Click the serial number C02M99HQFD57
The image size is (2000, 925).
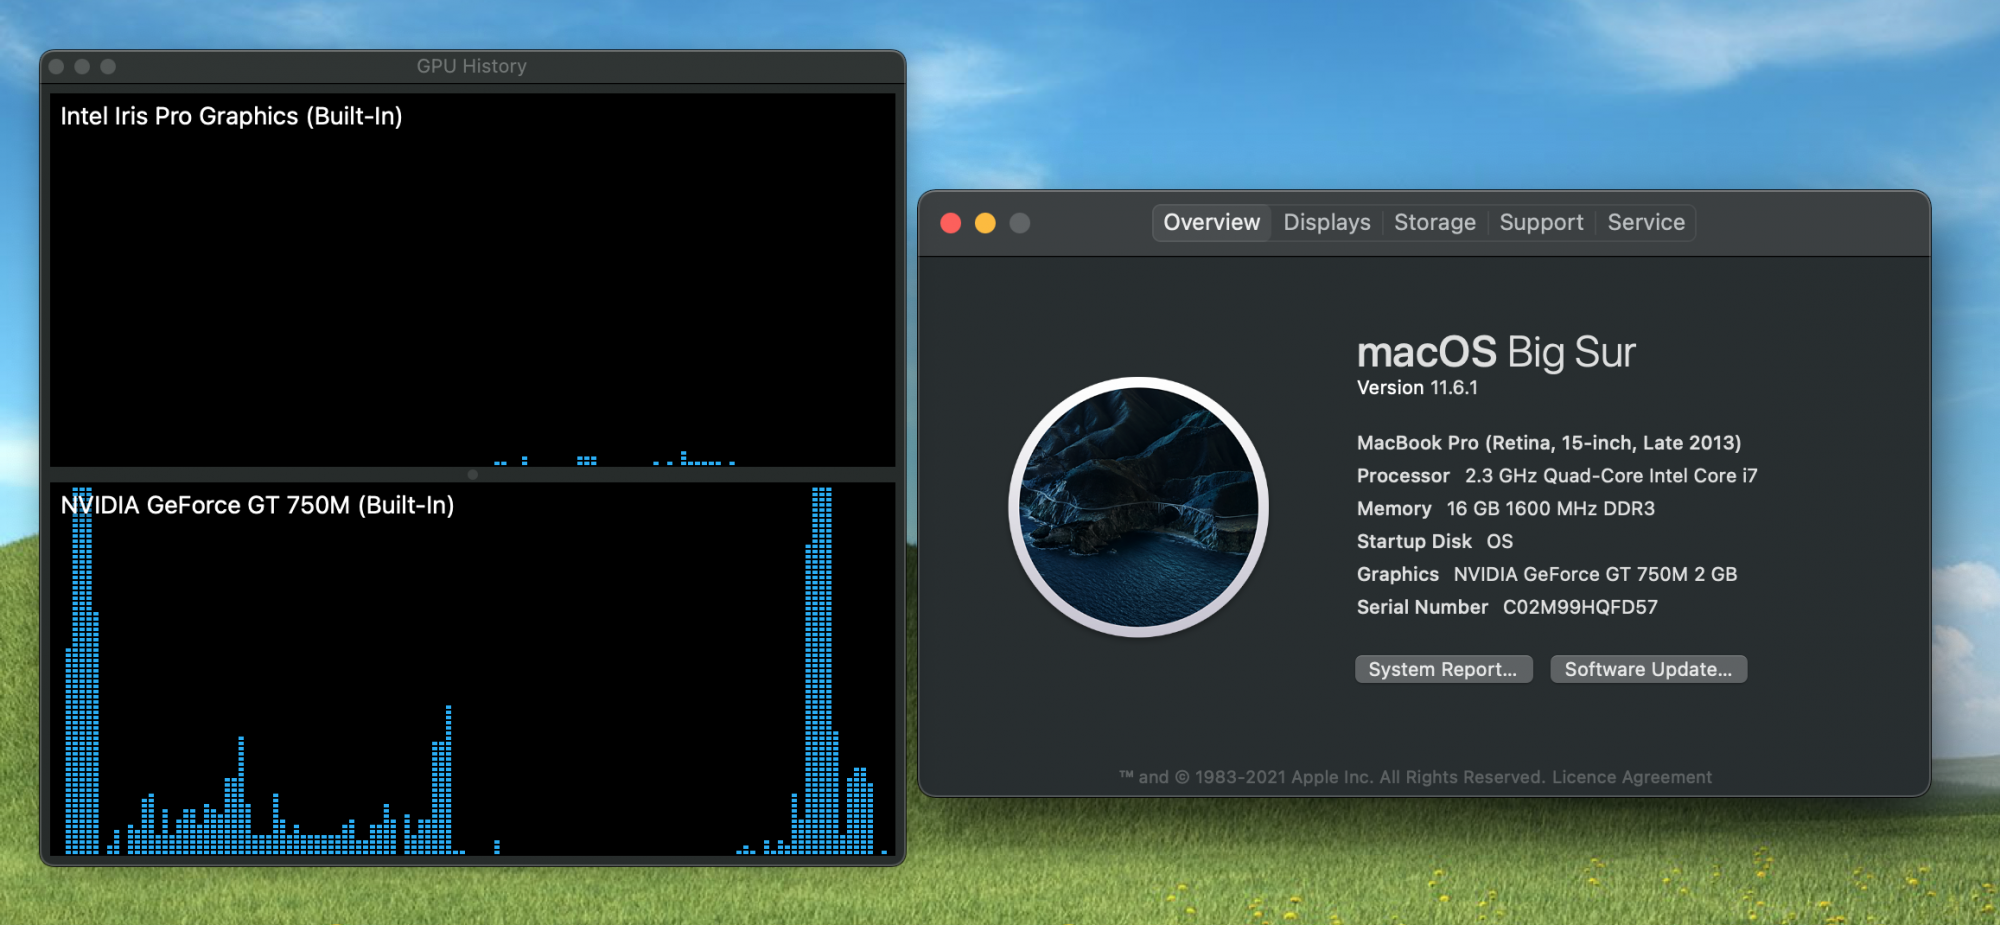[1580, 607]
